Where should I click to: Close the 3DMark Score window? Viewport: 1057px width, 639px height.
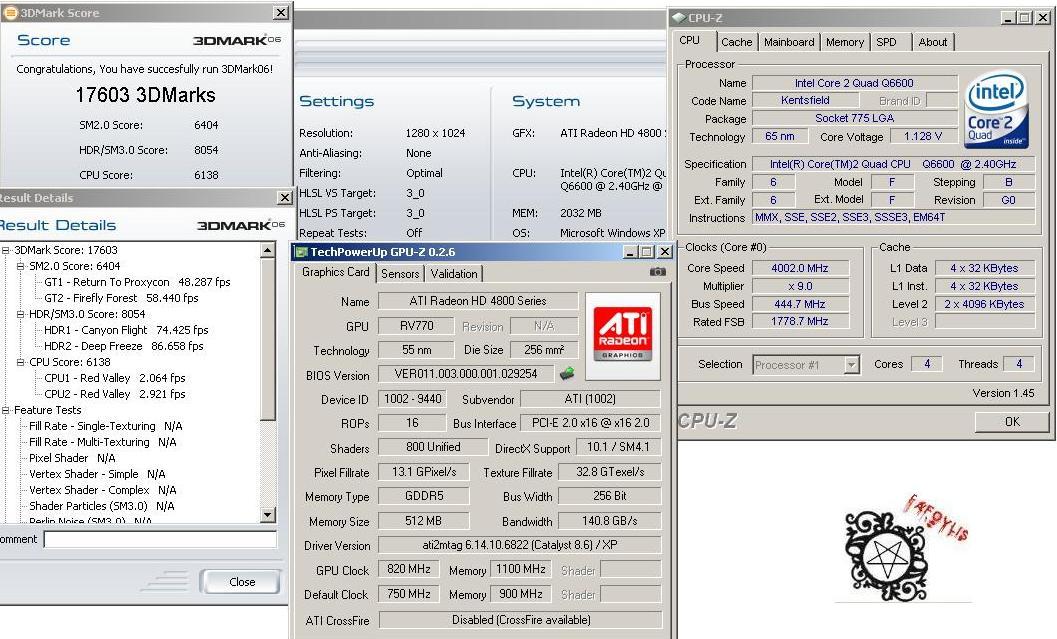point(281,12)
